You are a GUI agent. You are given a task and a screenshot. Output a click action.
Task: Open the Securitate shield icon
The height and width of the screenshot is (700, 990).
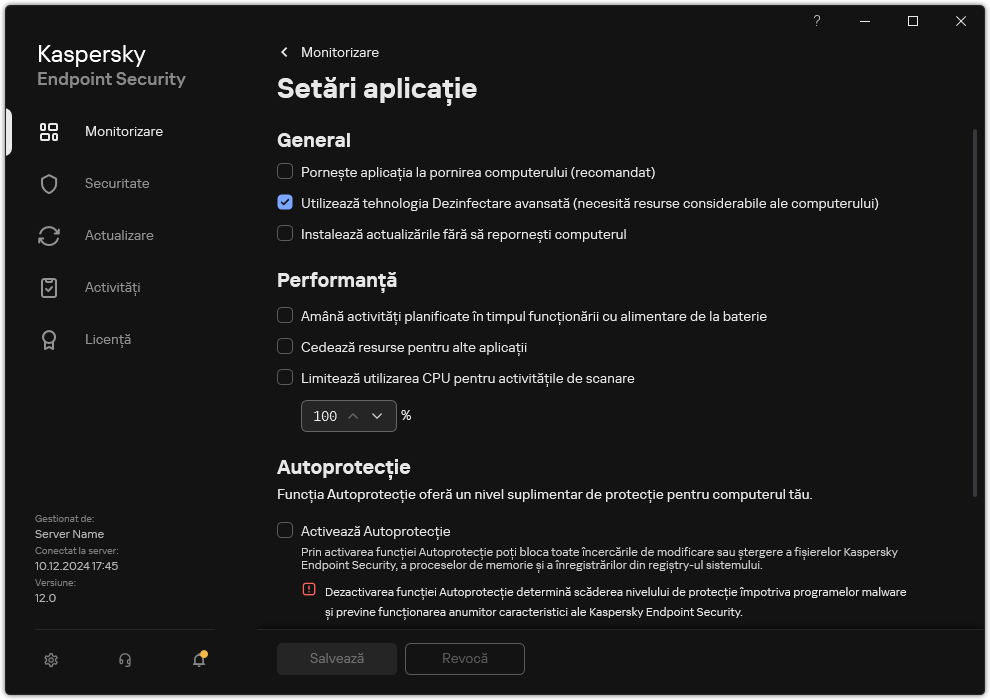coord(49,184)
